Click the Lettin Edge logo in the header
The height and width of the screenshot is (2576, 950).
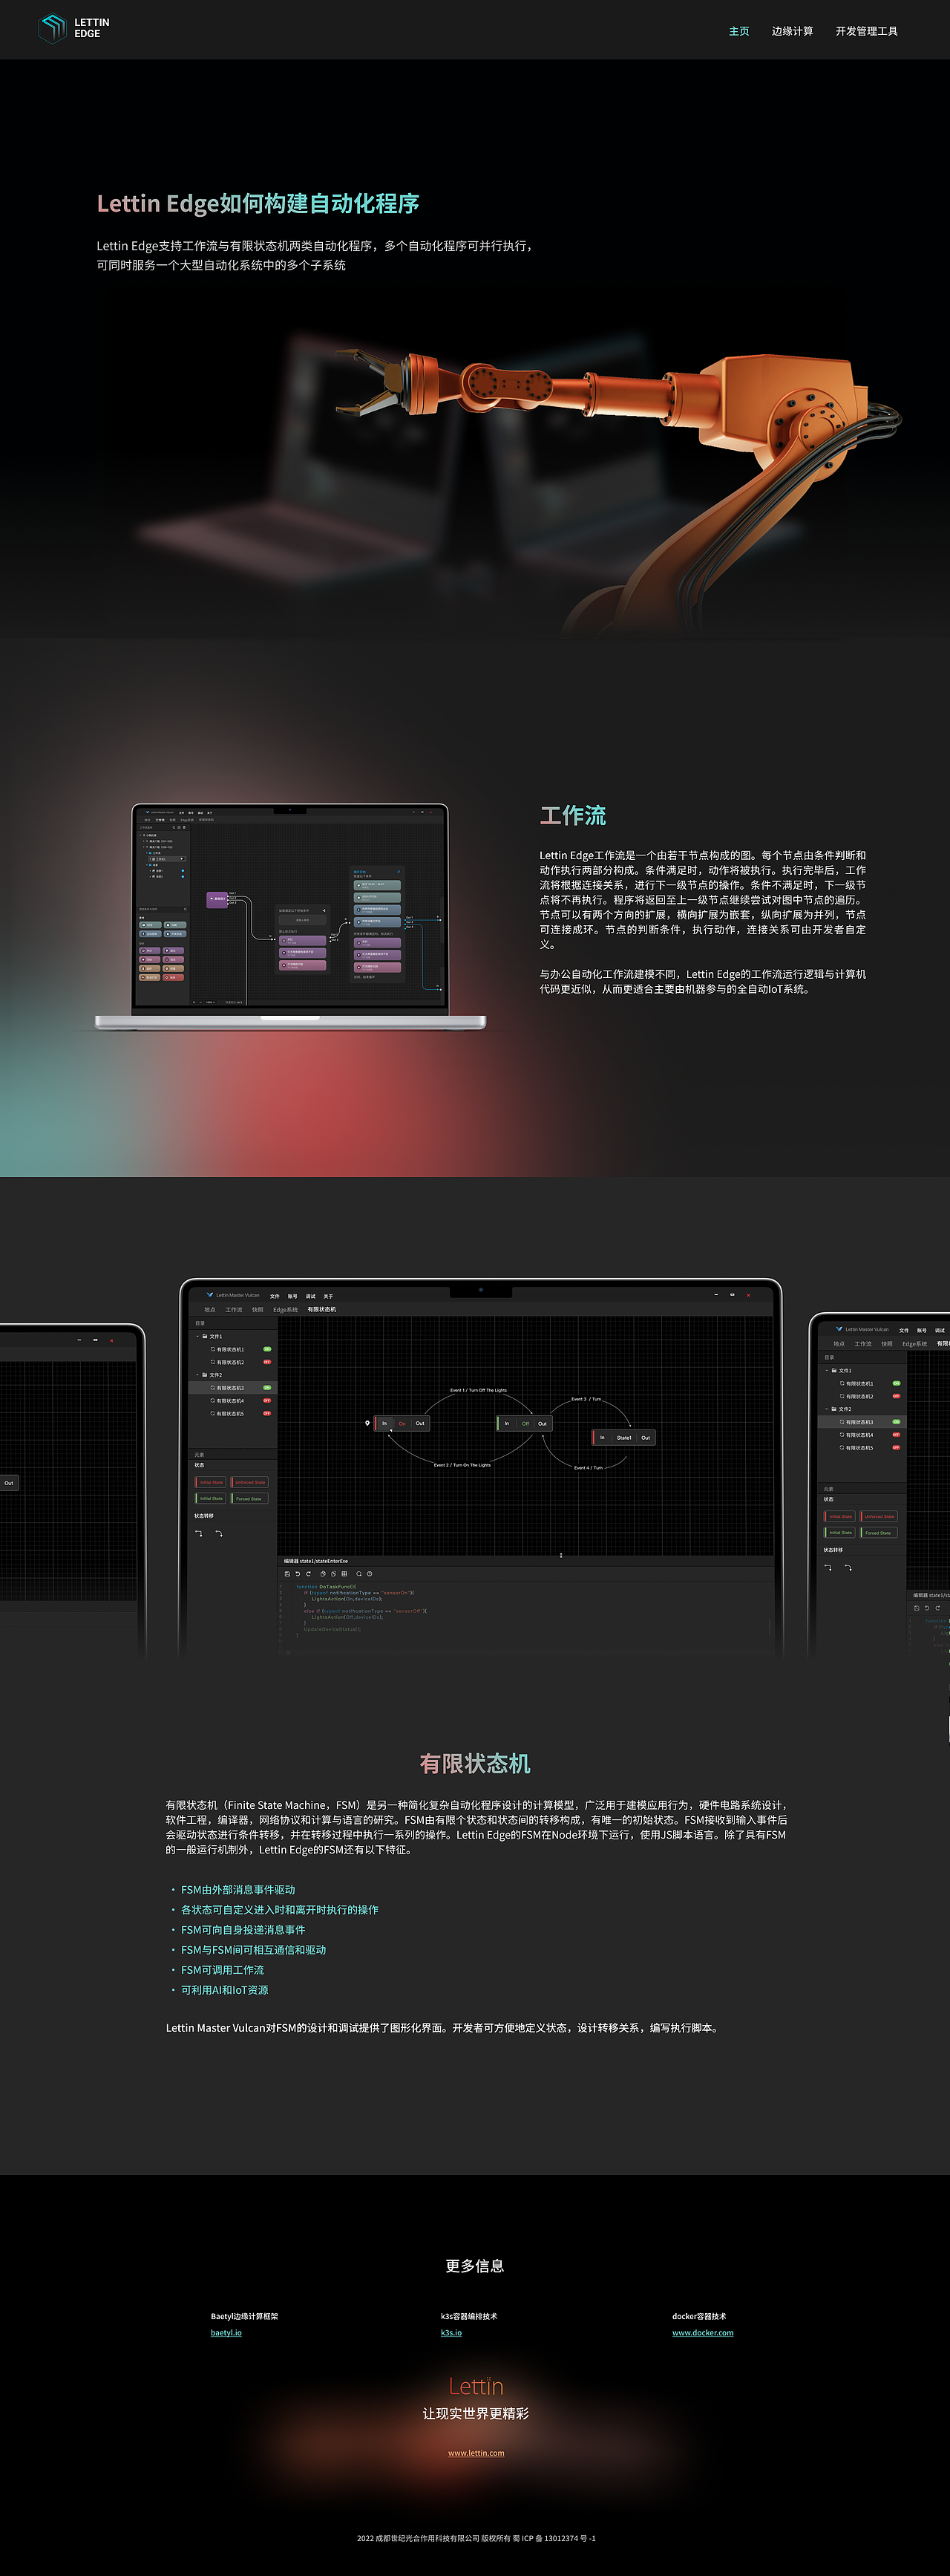74,28
